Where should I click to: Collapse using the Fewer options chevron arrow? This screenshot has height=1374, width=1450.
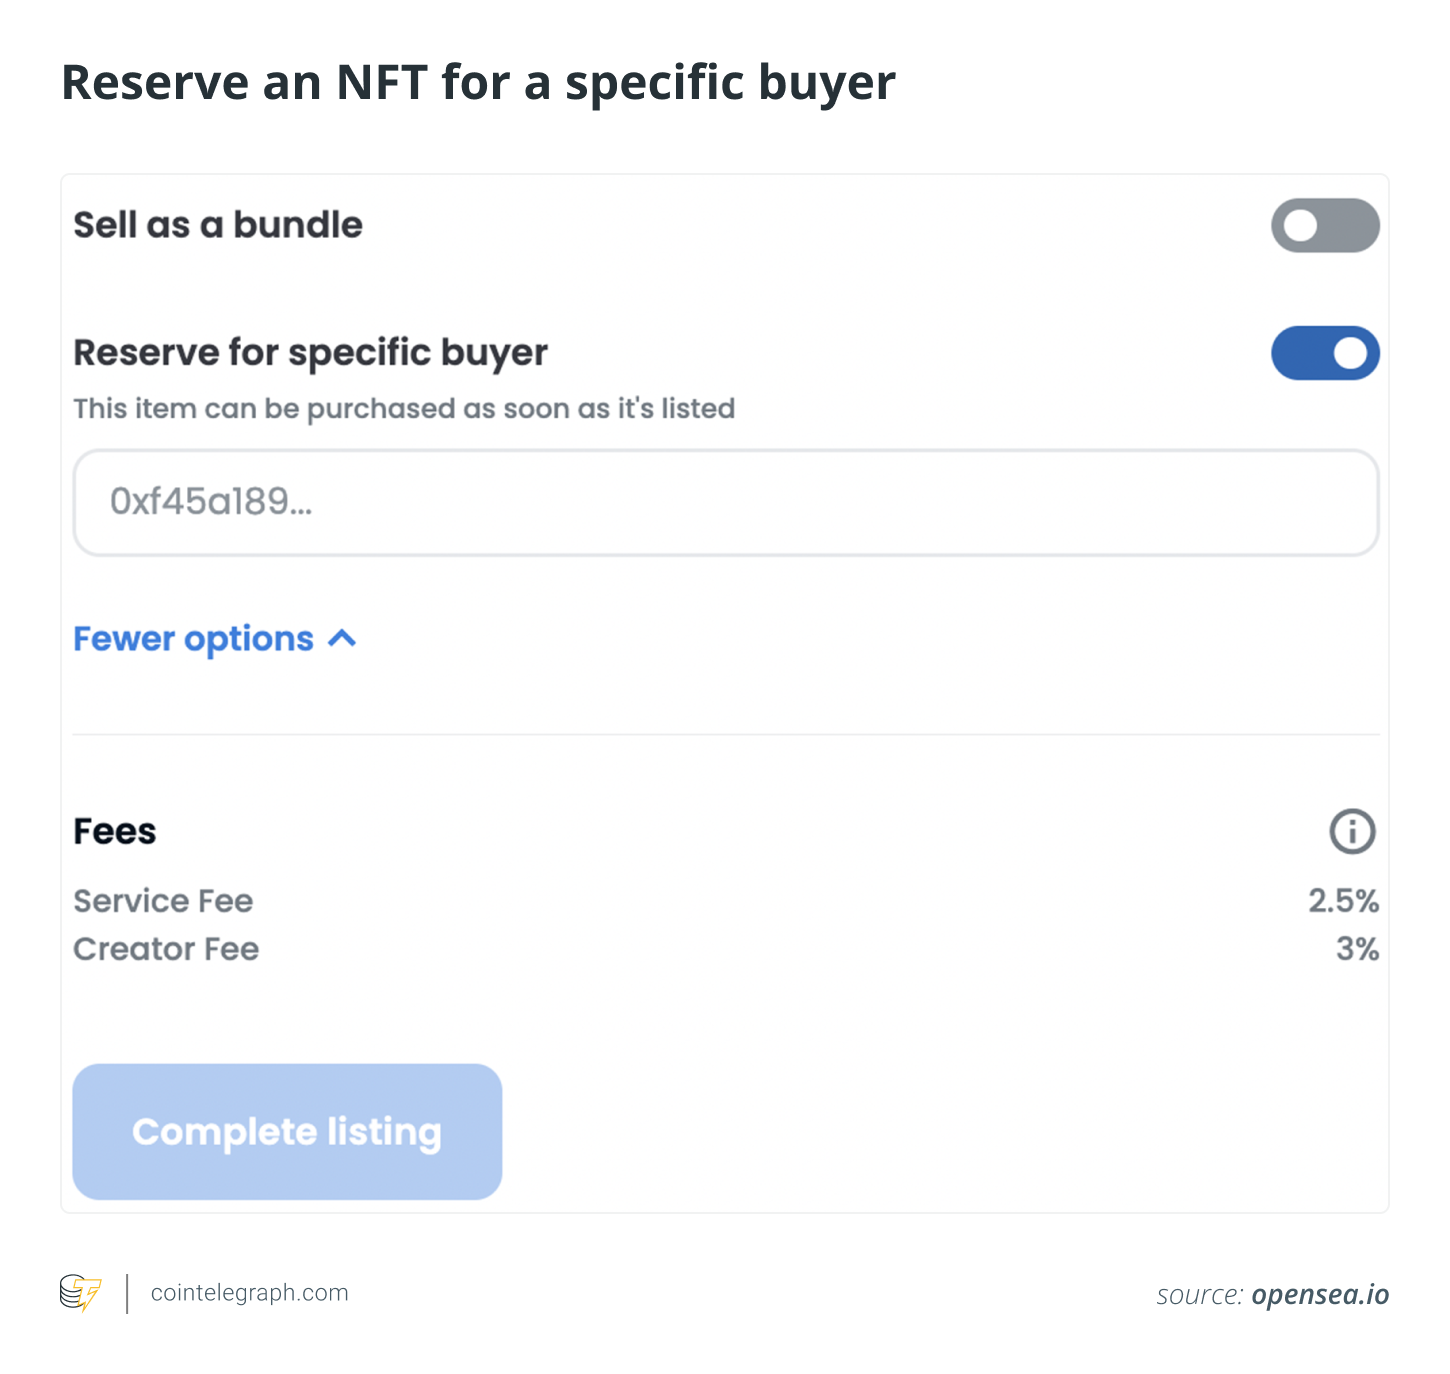342,638
